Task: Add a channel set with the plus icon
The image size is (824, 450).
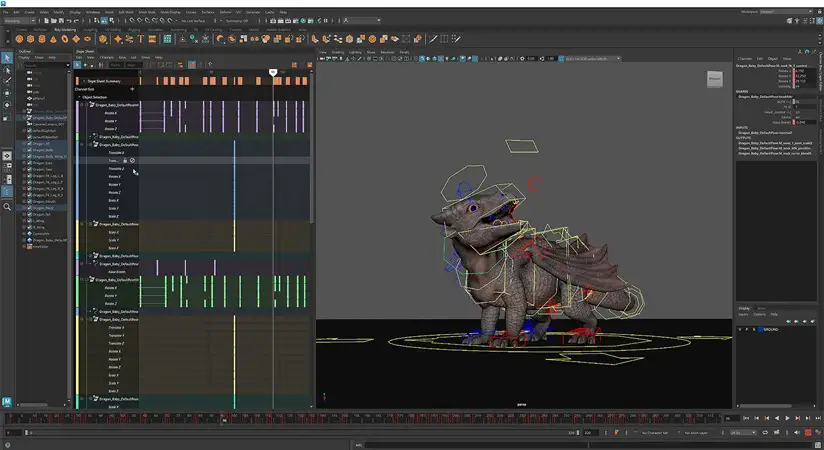Action: [x=132, y=89]
